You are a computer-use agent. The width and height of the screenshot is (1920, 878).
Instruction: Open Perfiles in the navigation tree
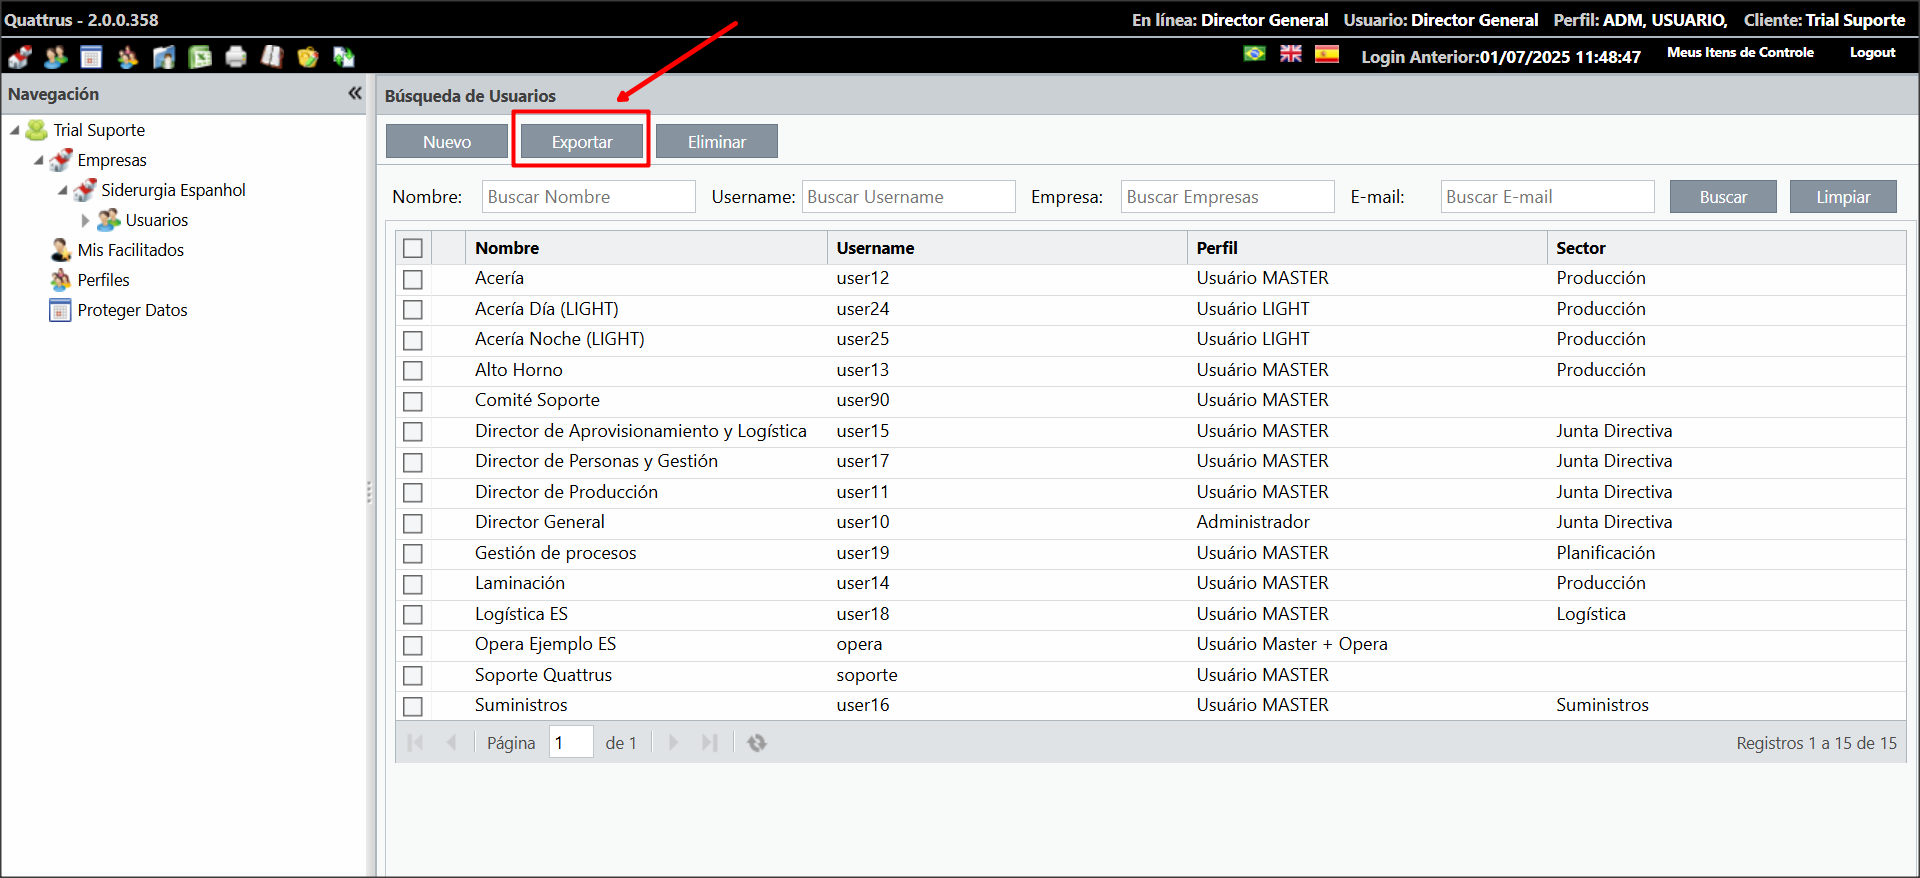pyautogui.click(x=104, y=280)
